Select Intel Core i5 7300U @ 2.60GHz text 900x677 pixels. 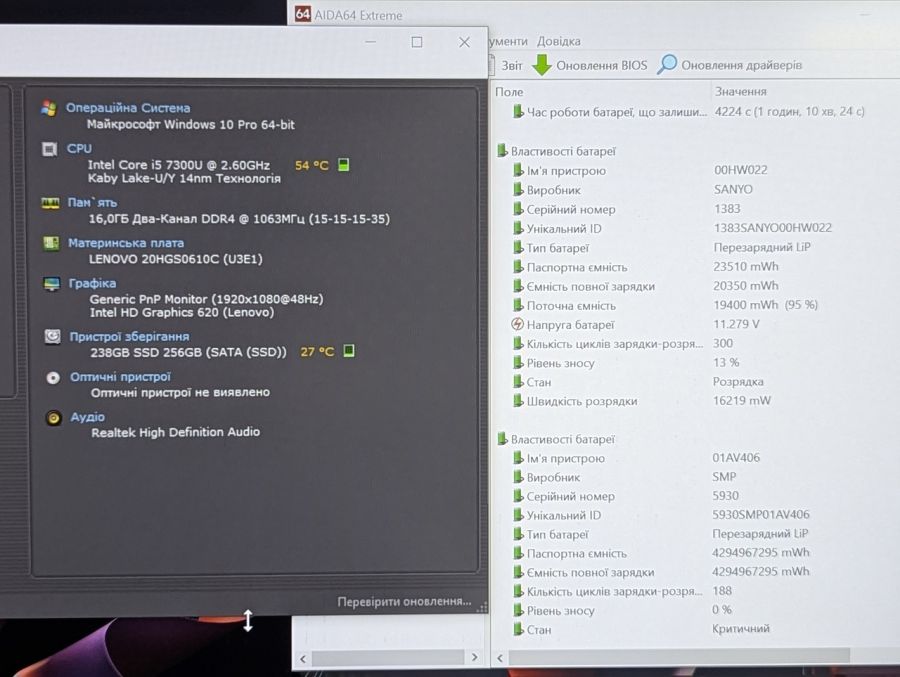tap(179, 165)
